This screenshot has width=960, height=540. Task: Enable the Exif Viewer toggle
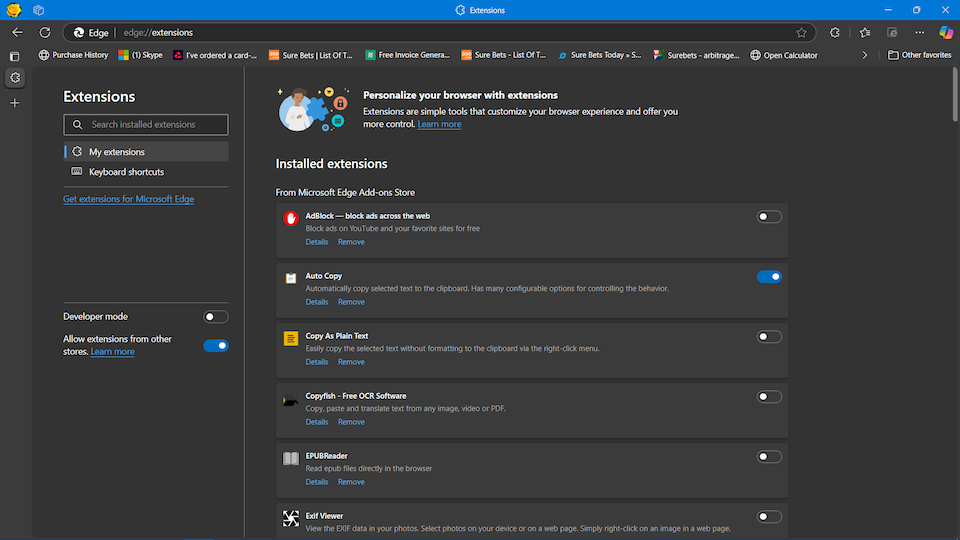click(x=769, y=517)
